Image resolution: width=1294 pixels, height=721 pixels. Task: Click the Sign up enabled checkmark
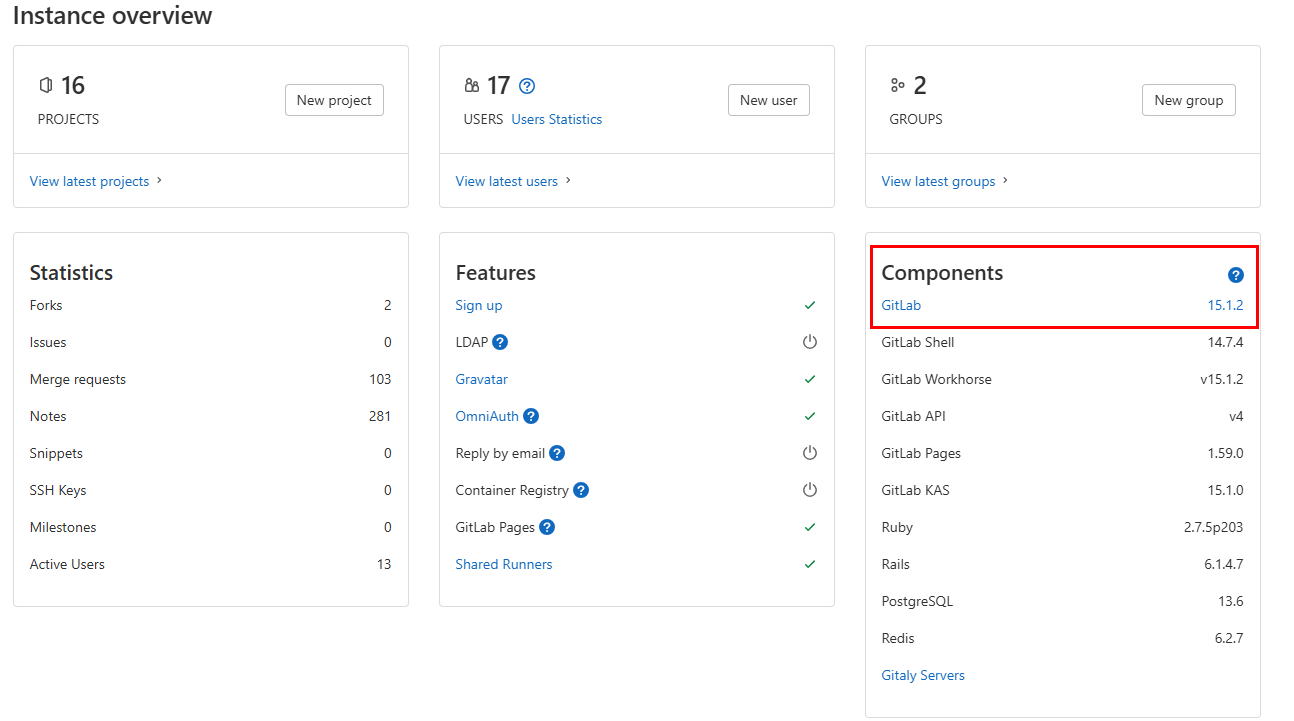[810, 305]
